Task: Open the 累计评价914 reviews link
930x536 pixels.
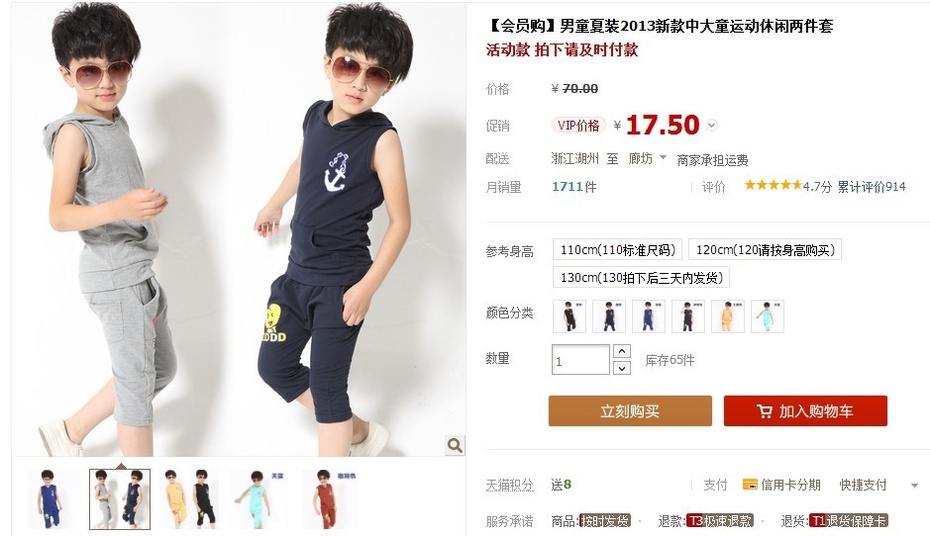Action: pos(871,187)
